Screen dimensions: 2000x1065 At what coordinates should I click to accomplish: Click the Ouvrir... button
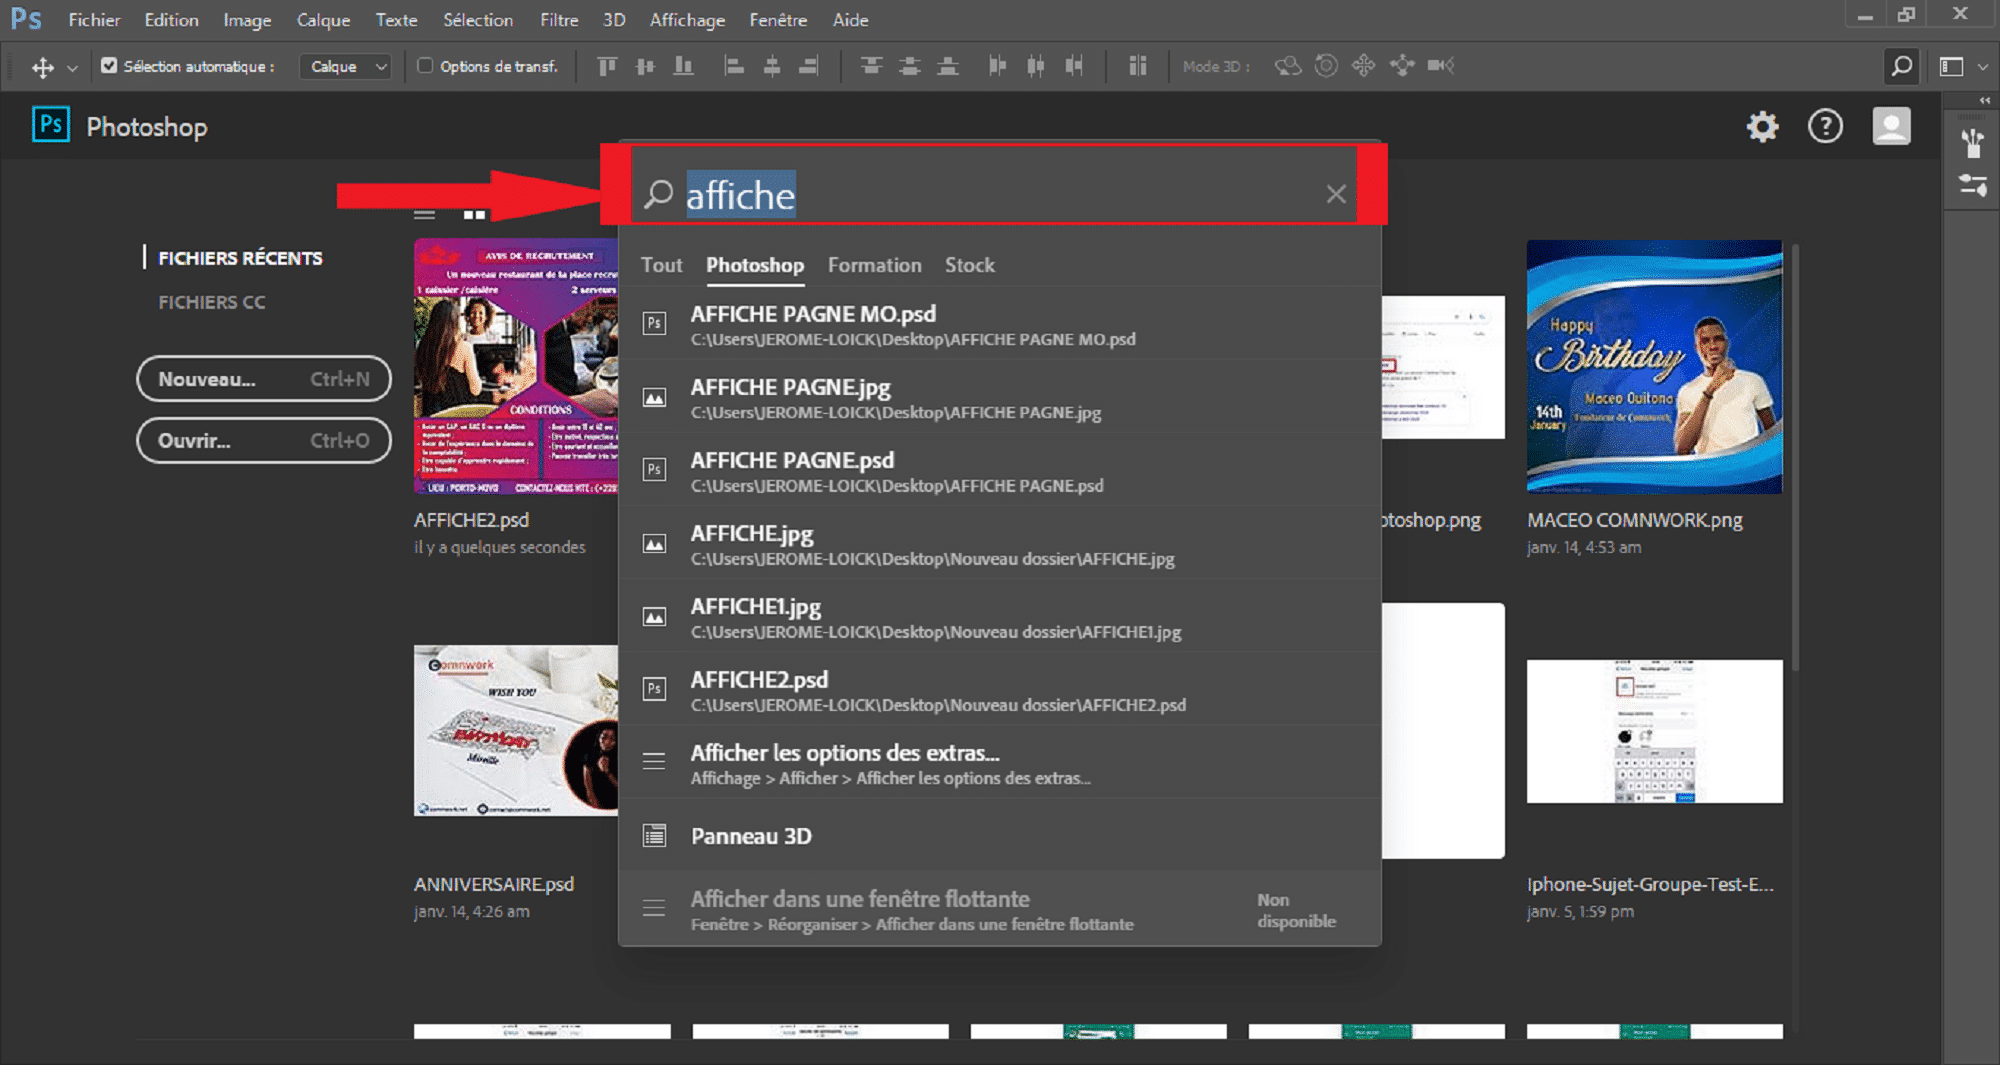(x=264, y=440)
